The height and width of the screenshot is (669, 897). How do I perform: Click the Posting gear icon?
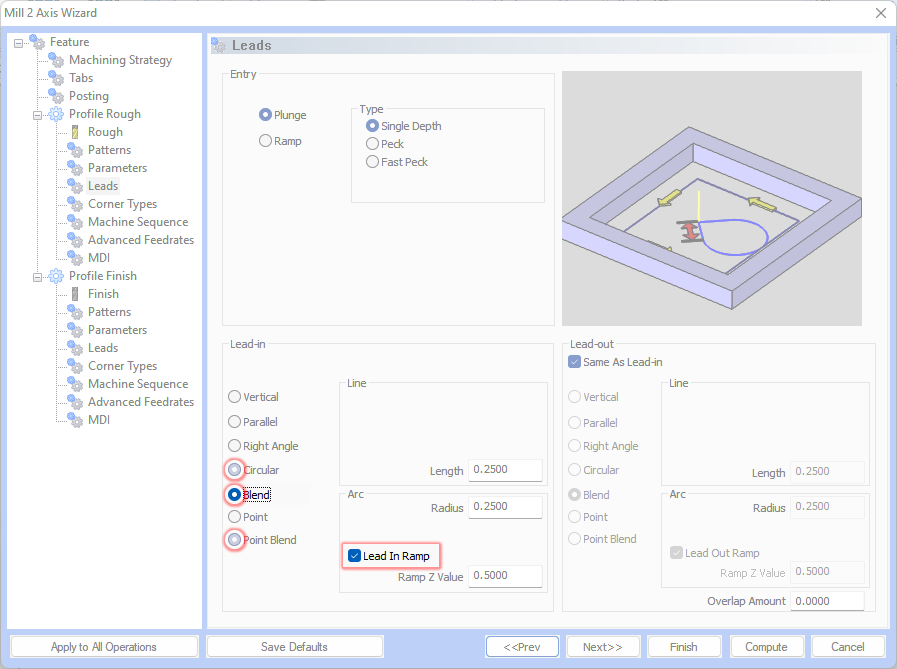pyautogui.click(x=56, y=96)
